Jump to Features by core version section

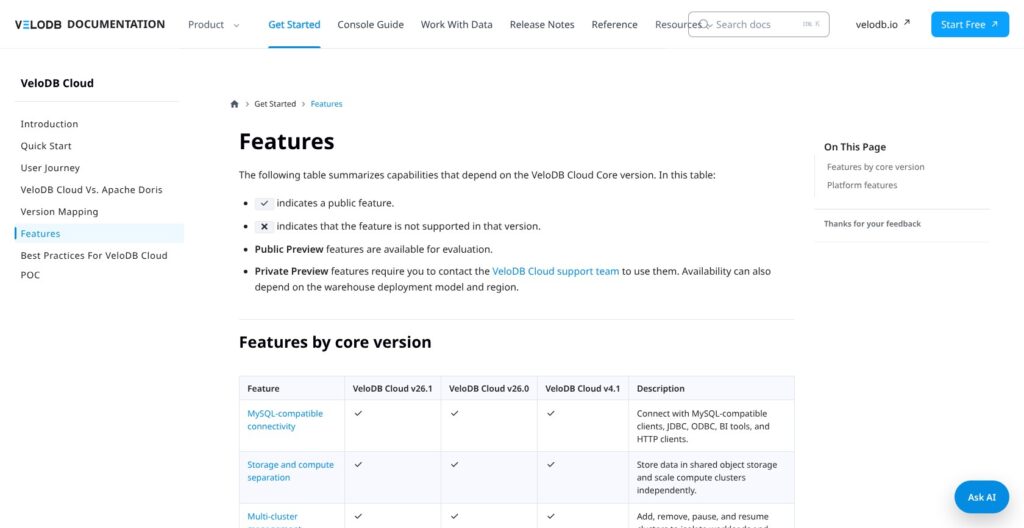[x=875, y=167]
